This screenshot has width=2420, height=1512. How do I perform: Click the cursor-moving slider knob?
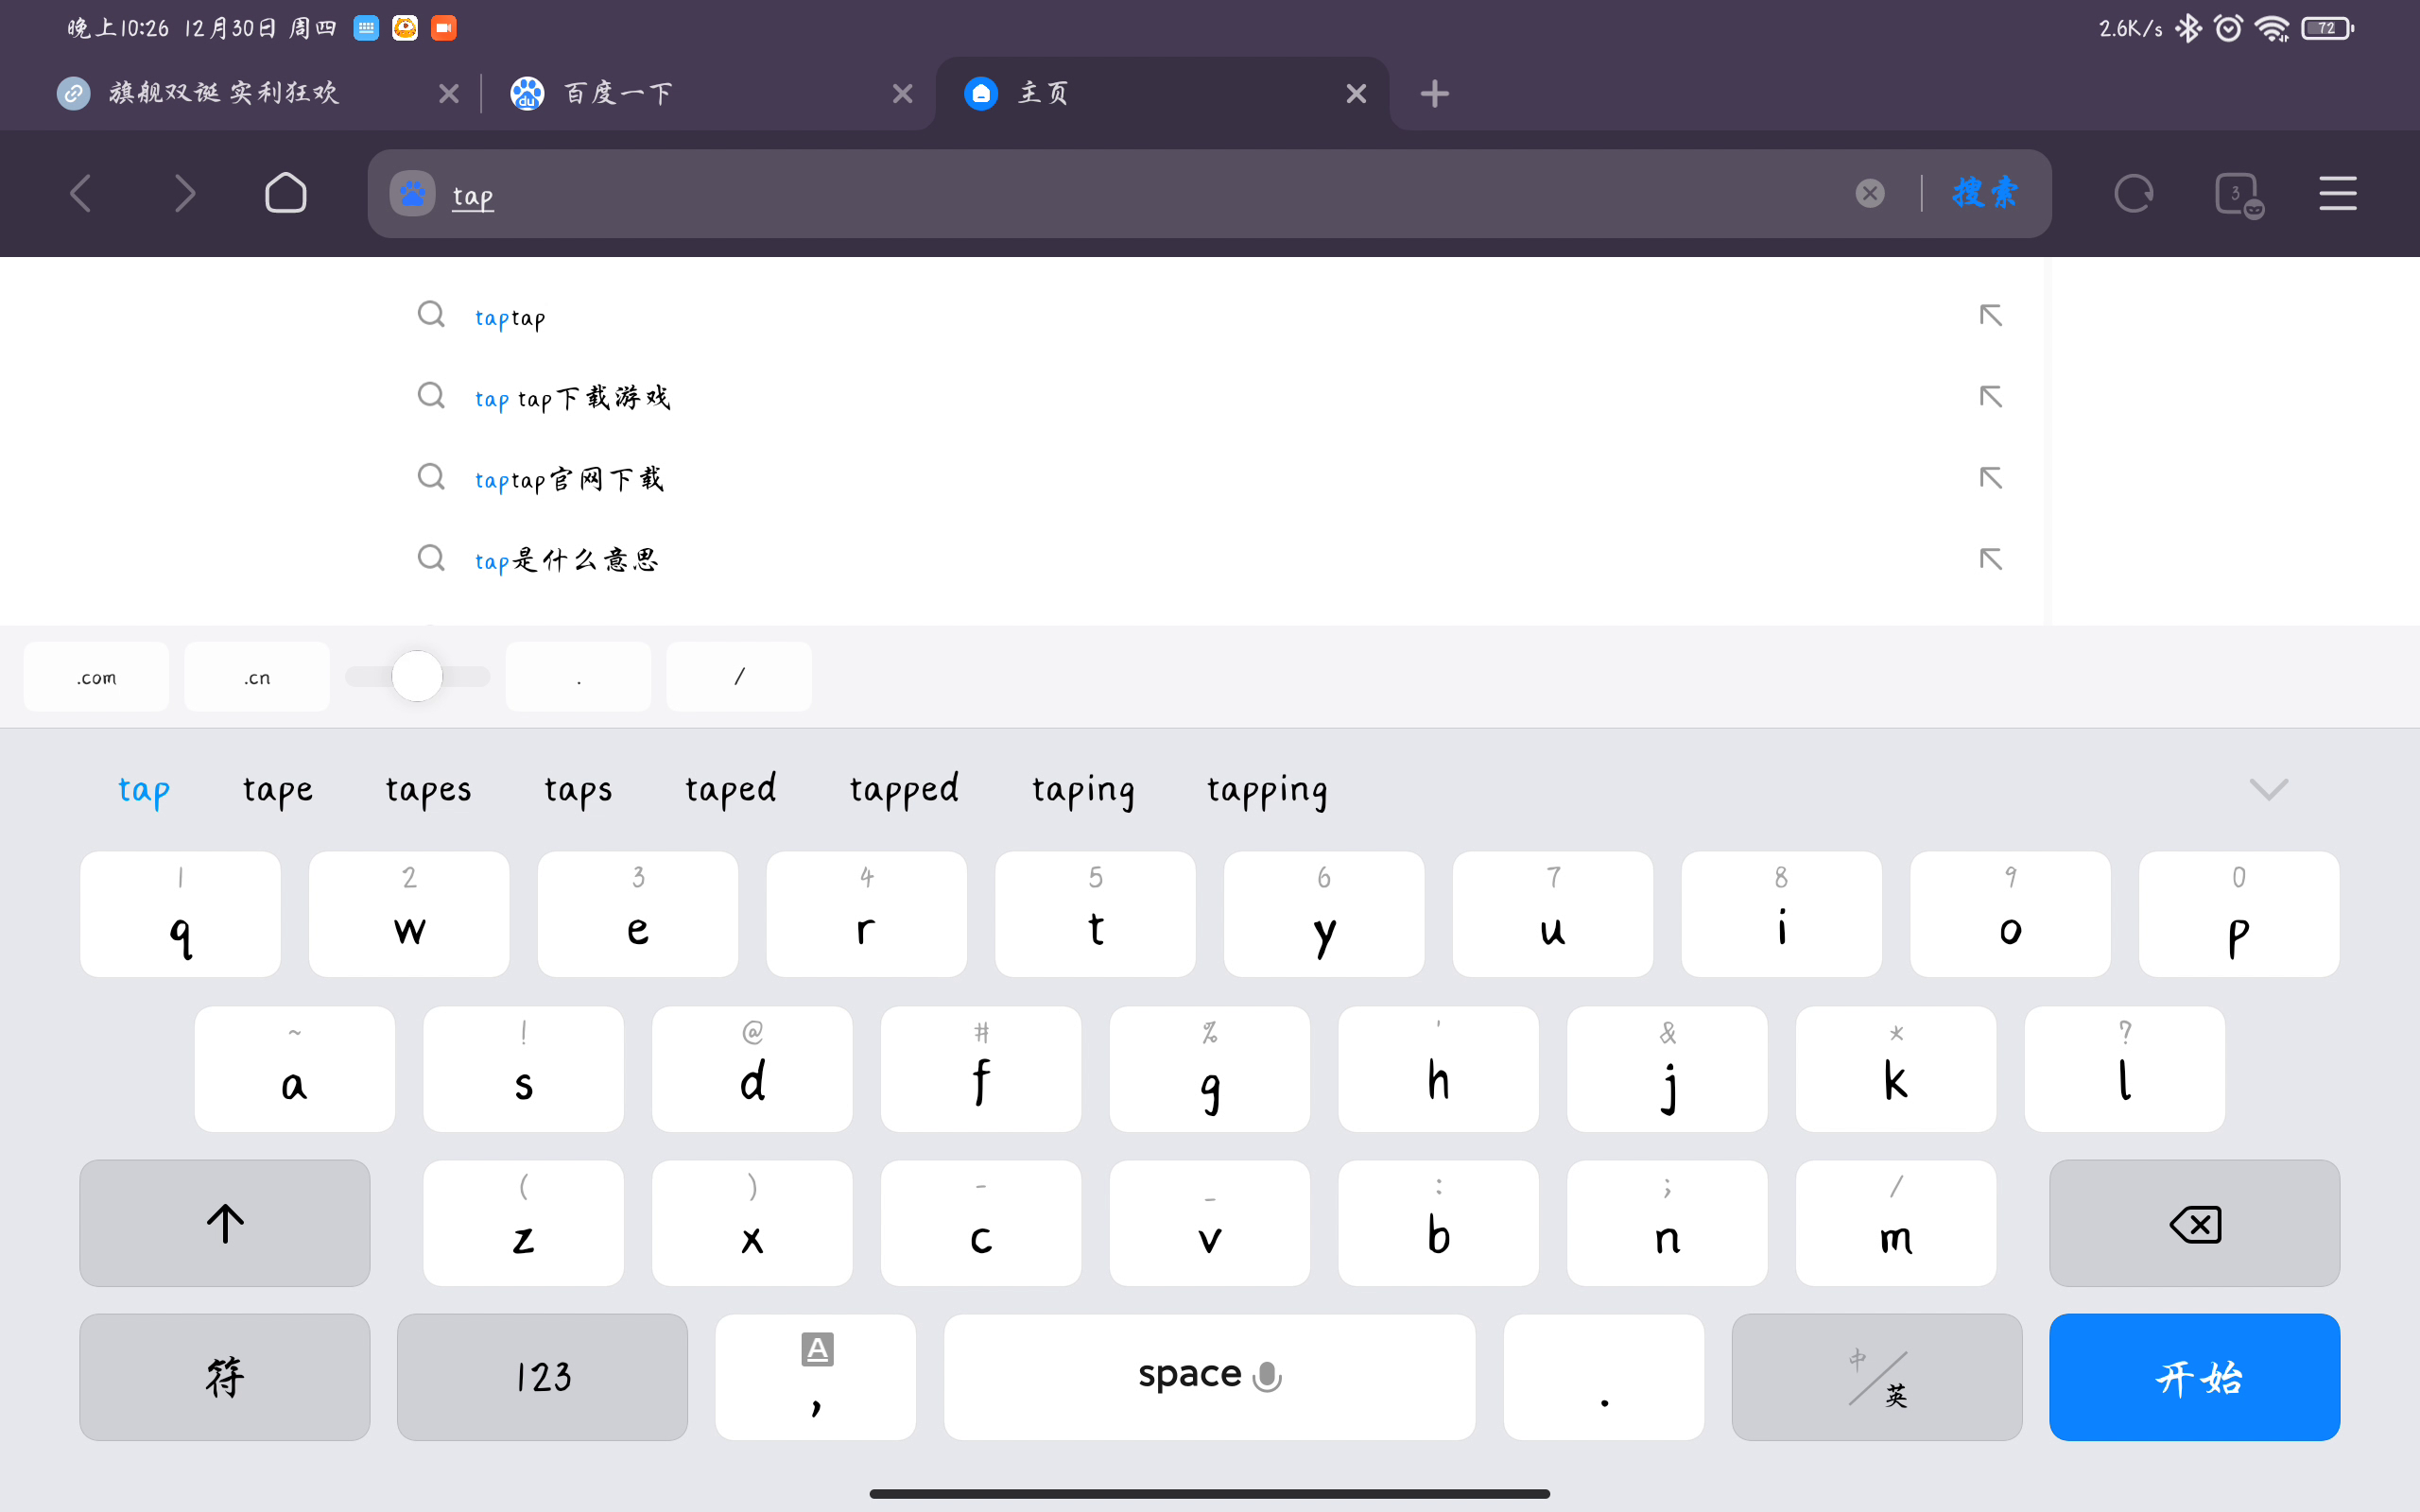pyautogui.click(x=417, y=677)
